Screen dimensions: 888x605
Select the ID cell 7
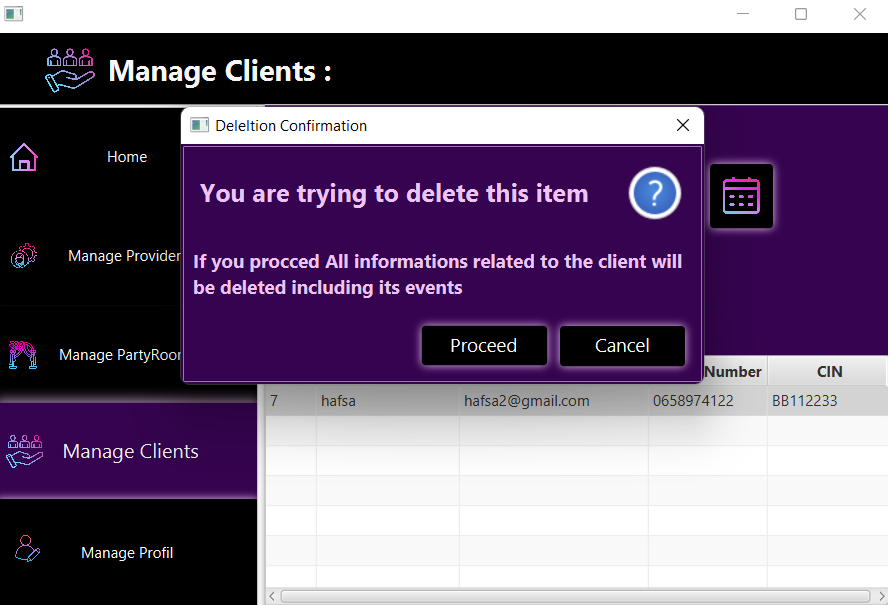(291, 401)
